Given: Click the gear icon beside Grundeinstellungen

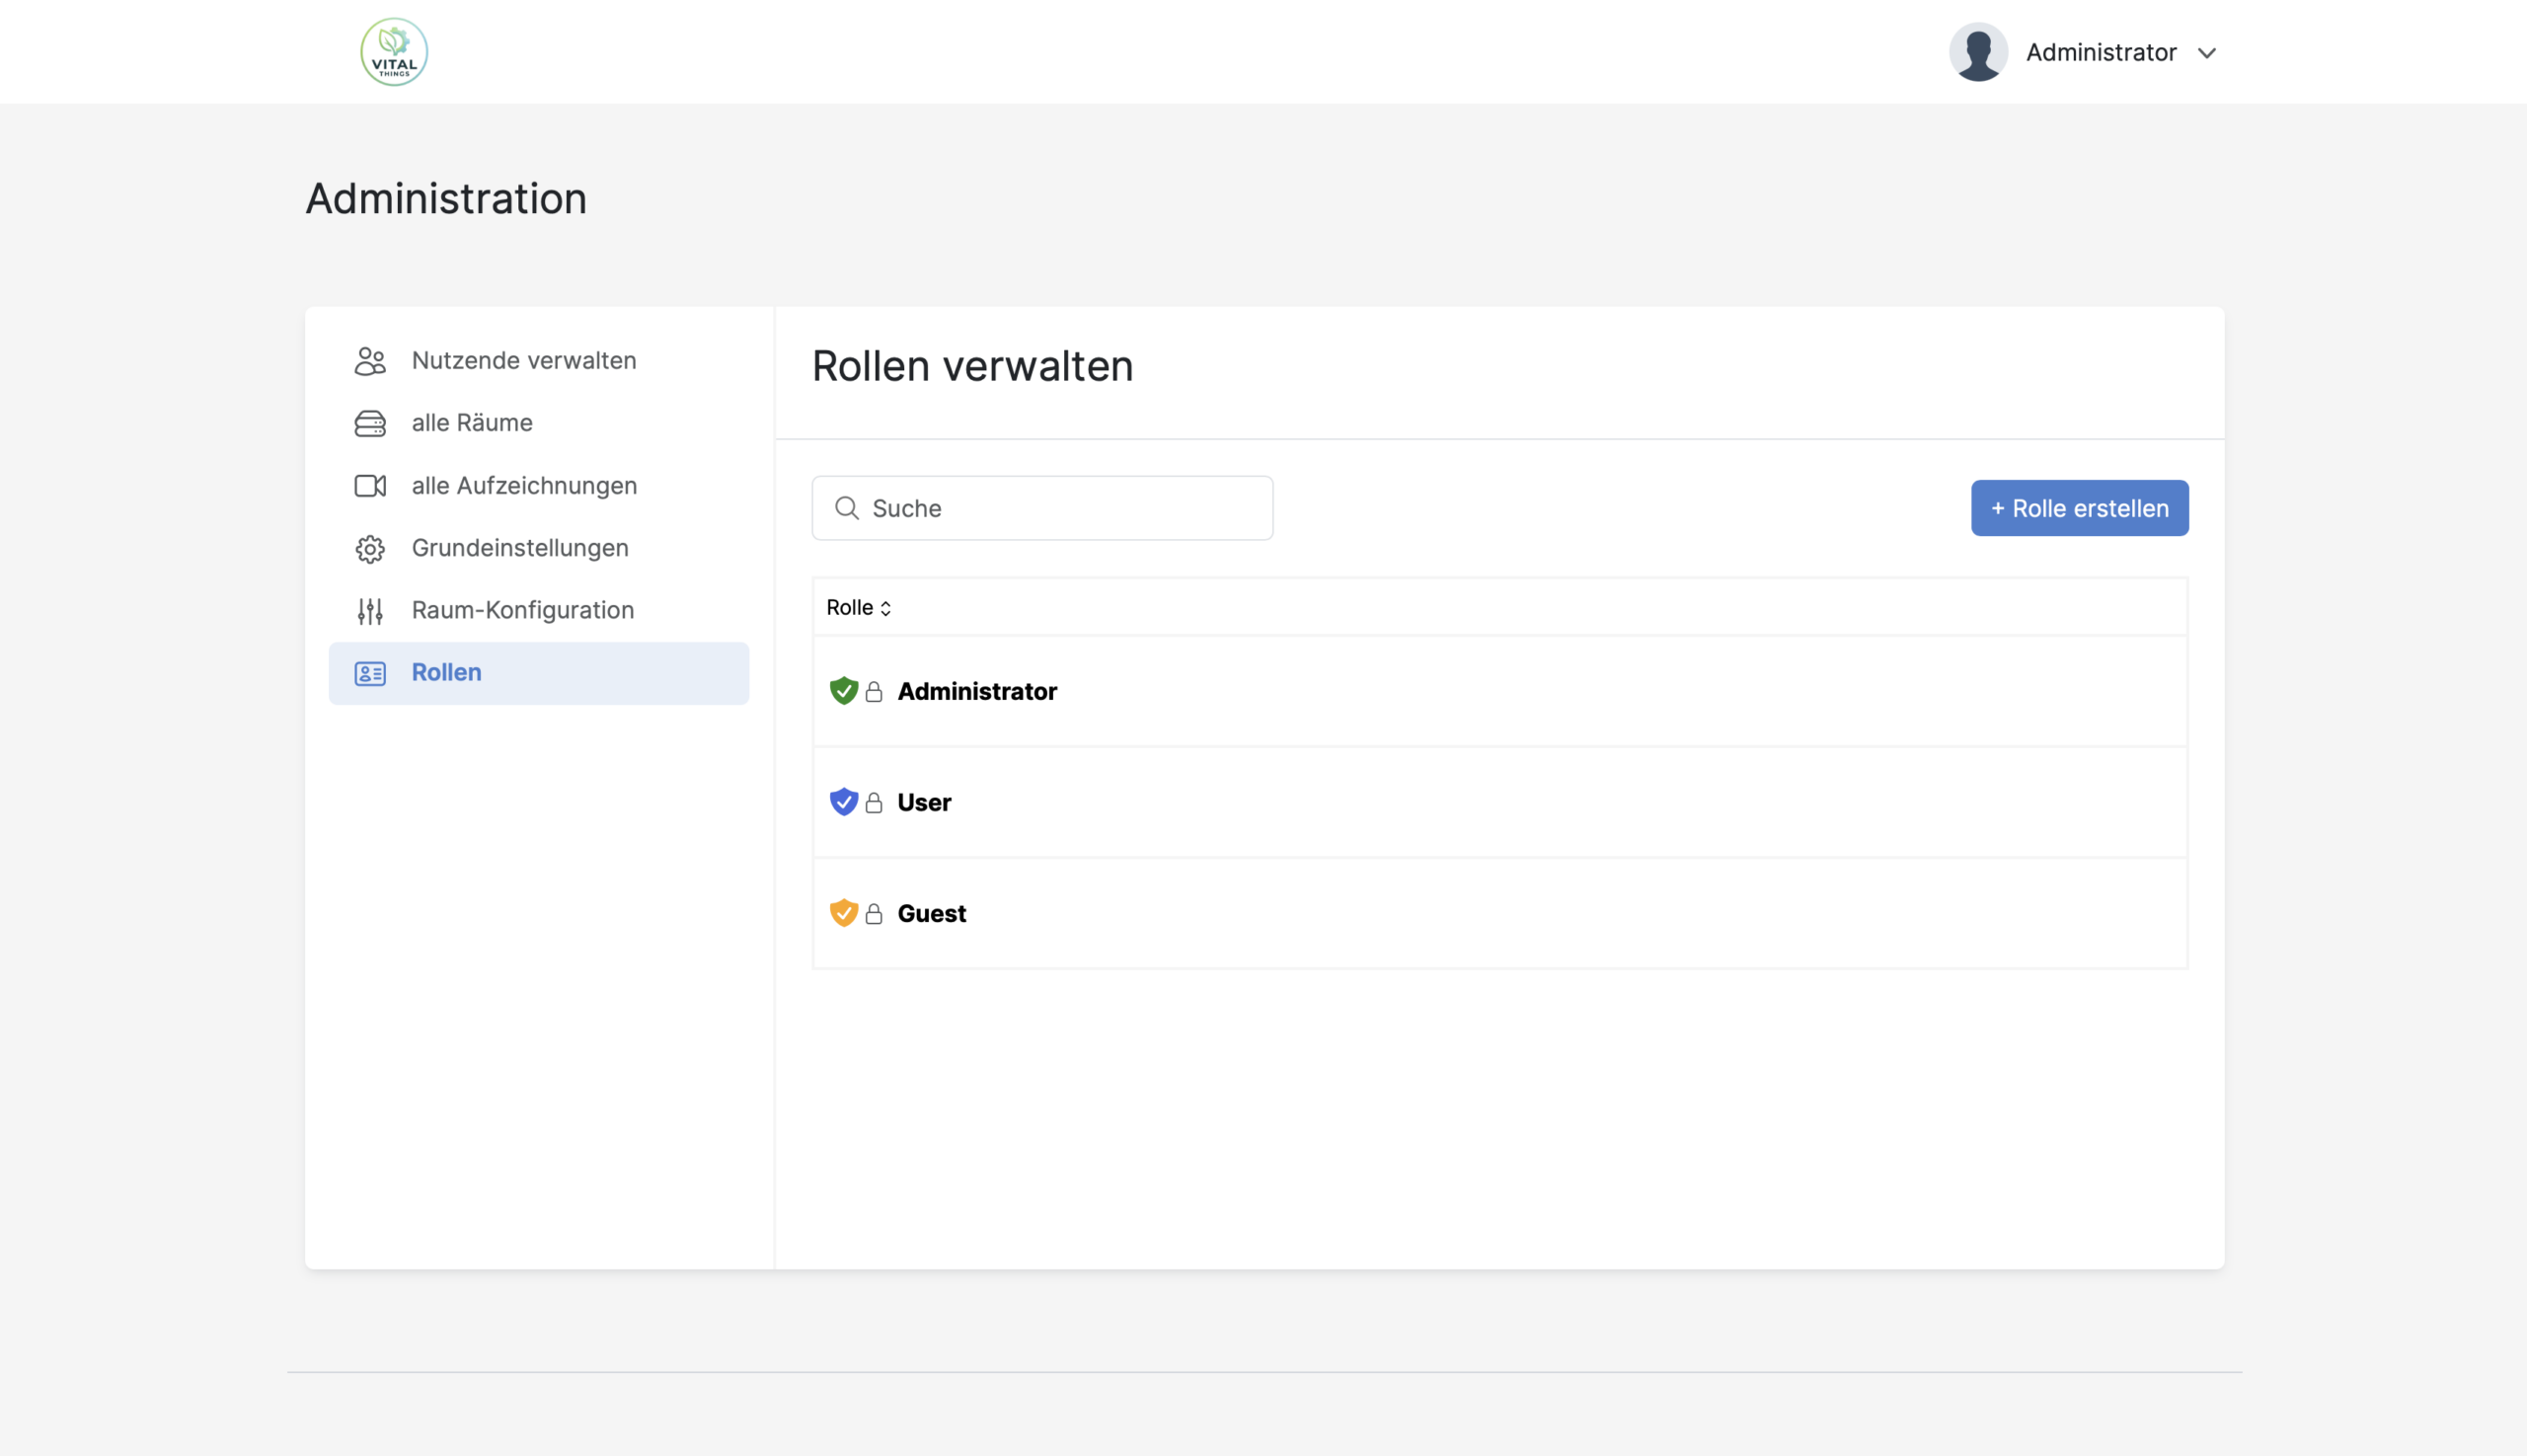Looking at the screenshot, I should click(370, 549).
